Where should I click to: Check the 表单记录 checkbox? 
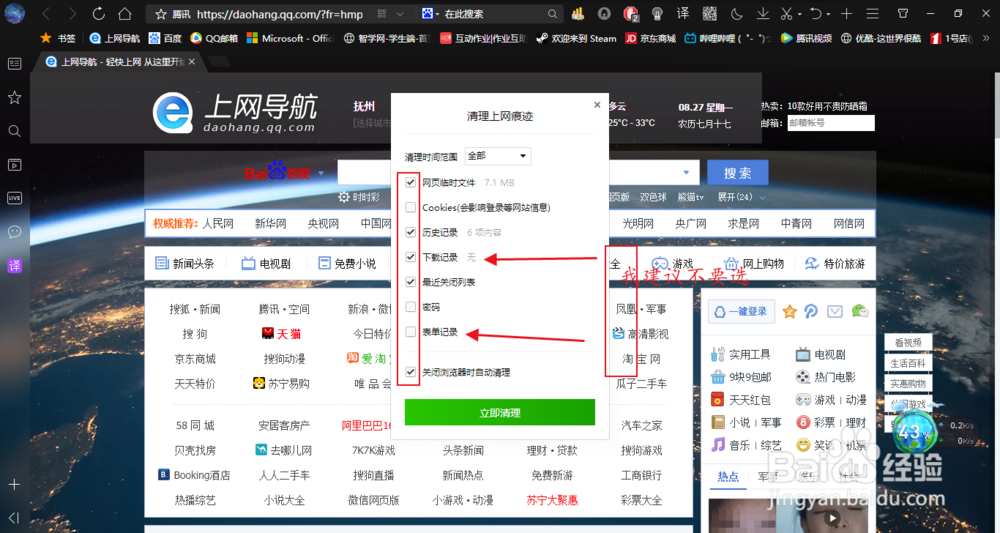411,332
